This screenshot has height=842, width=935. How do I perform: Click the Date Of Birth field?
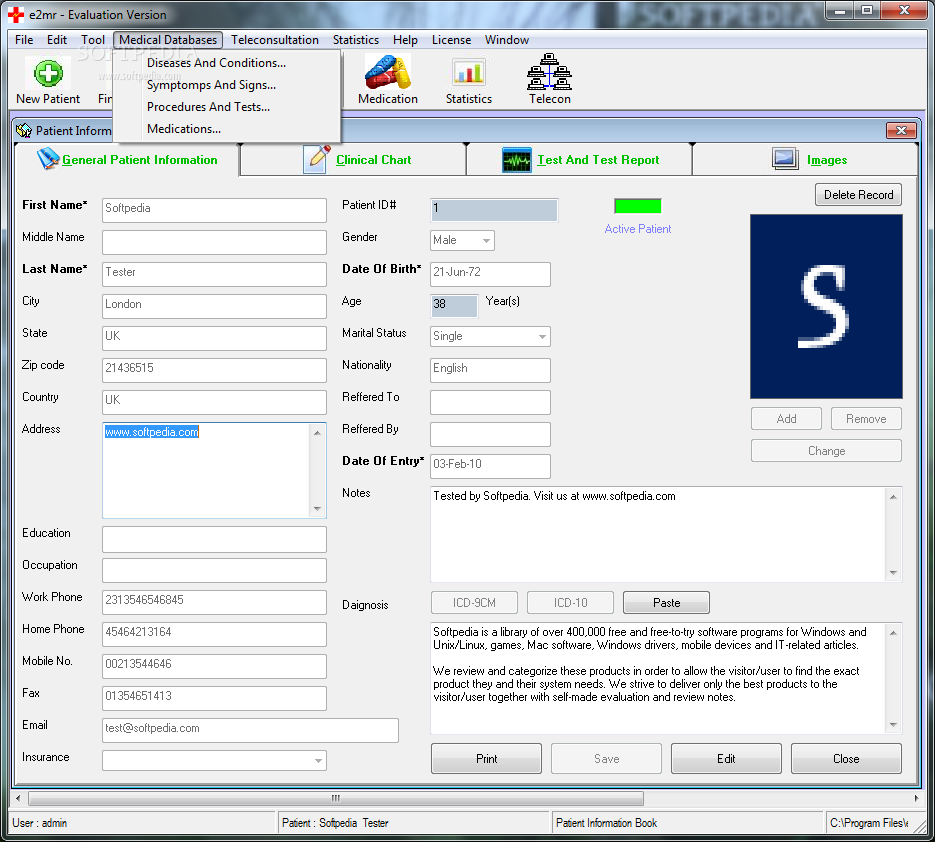(x=490, y=274)
